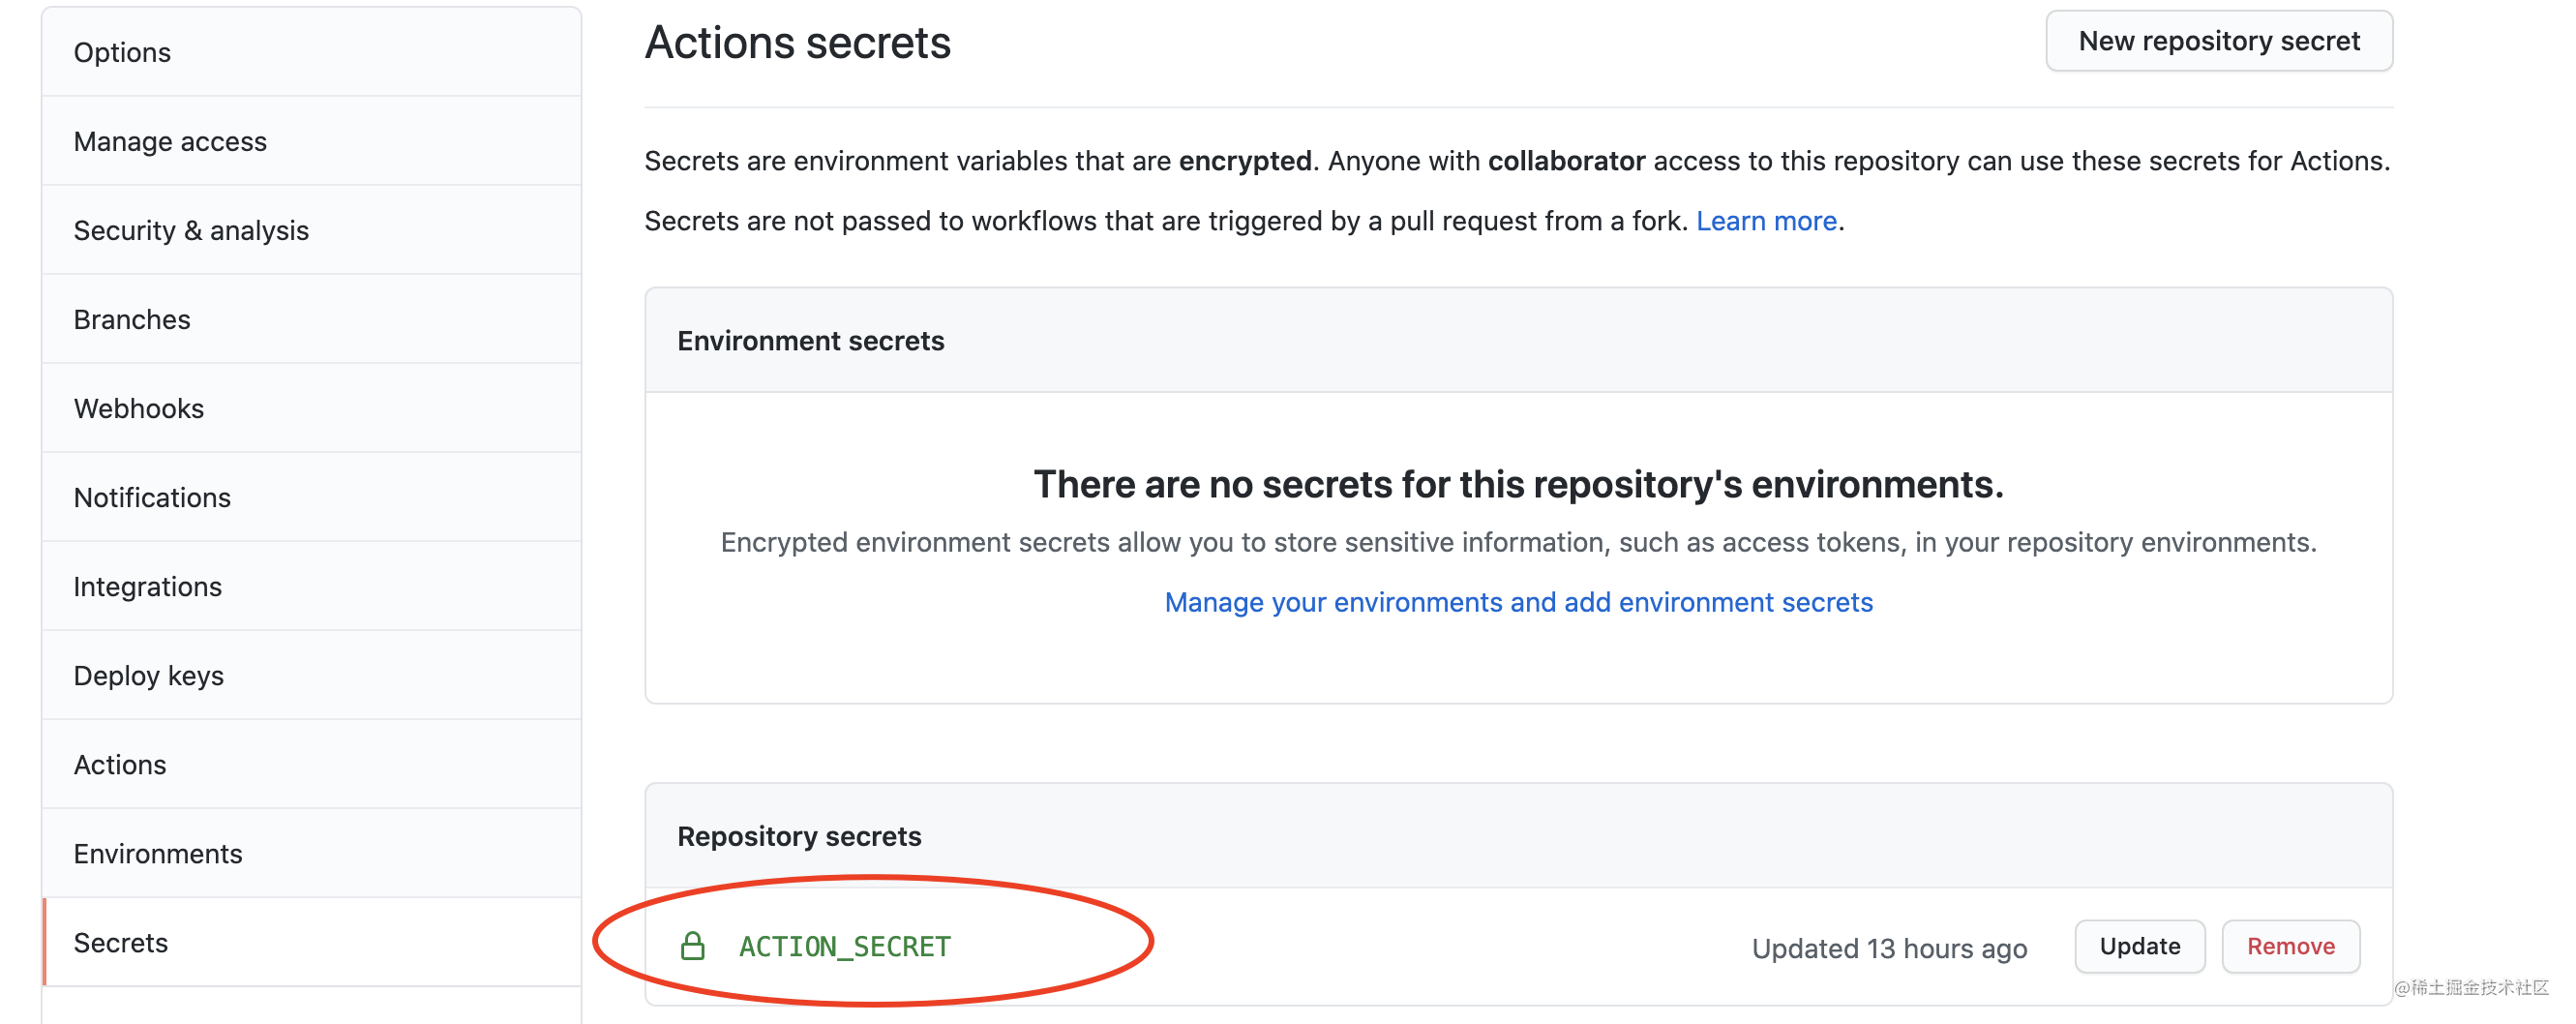Follow the Learn more link
This screenshot has height=1024, width=2576.
click(x=1766, y=220)
